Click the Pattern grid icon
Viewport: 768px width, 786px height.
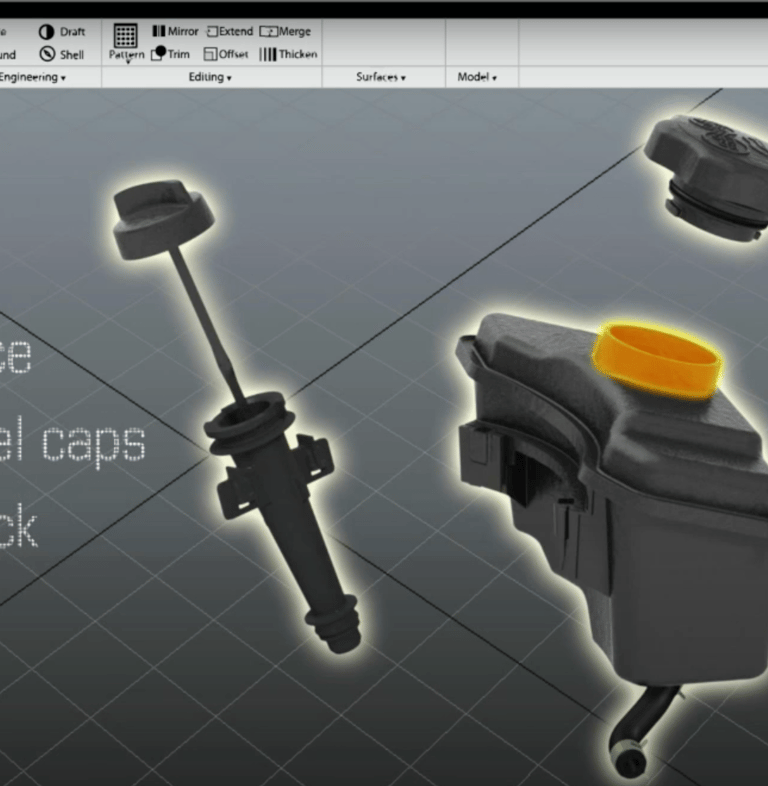125,35
